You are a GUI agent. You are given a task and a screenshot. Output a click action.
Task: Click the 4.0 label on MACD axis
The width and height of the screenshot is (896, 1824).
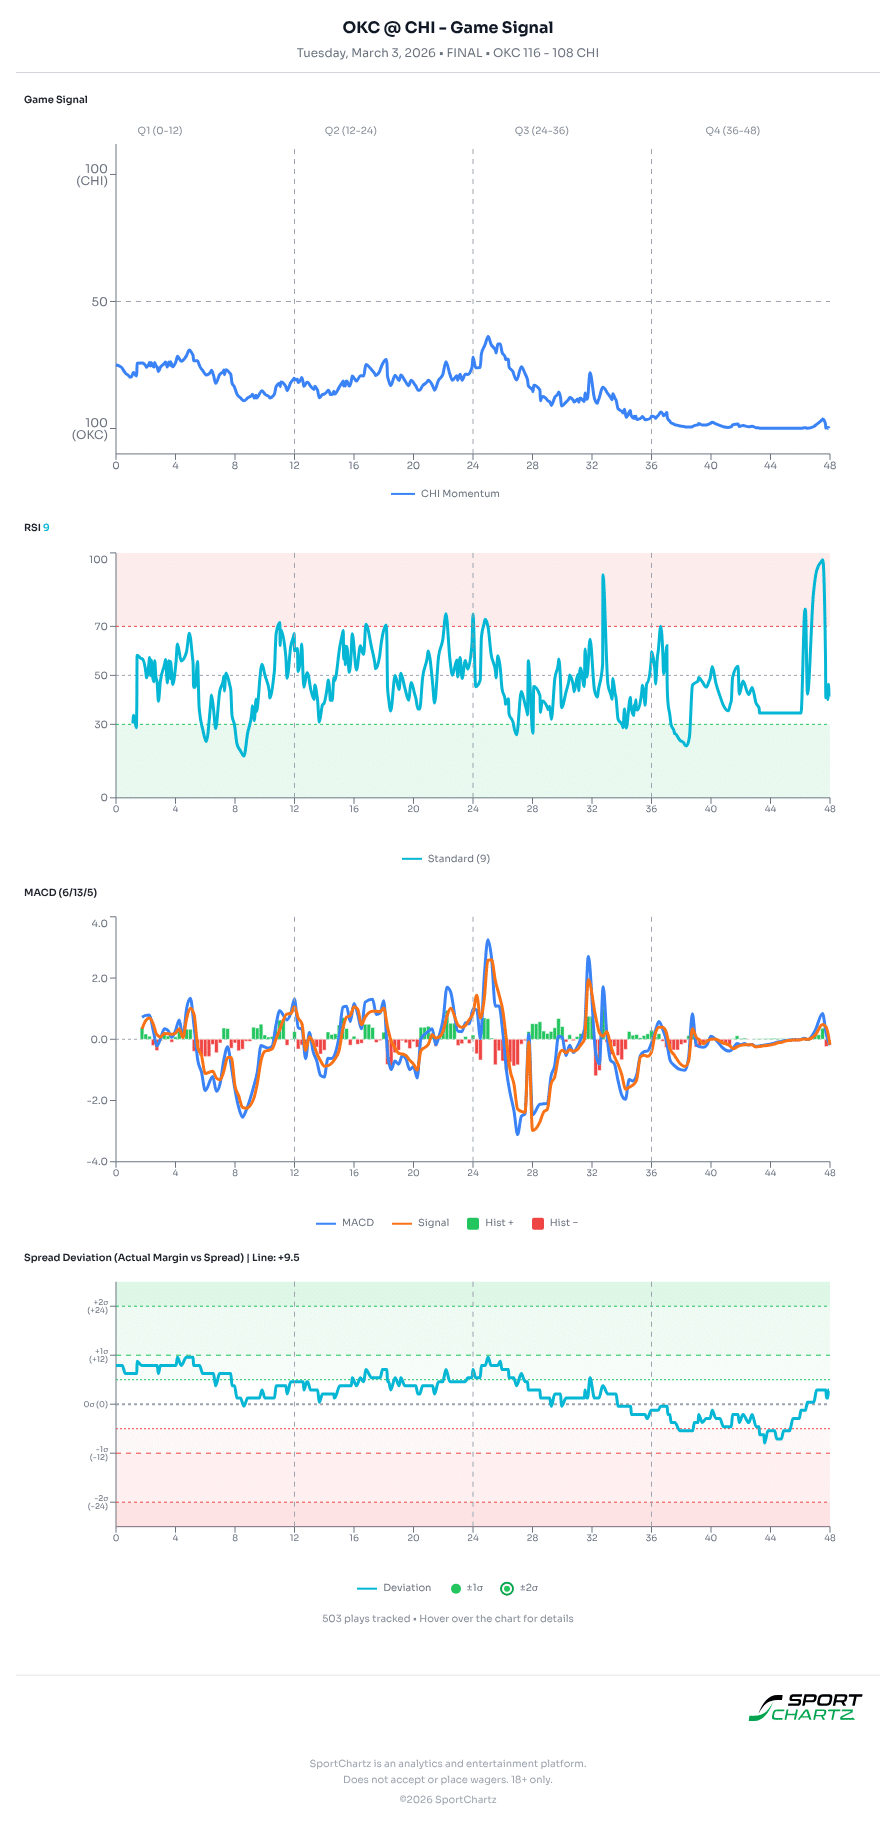pos(99,923)
